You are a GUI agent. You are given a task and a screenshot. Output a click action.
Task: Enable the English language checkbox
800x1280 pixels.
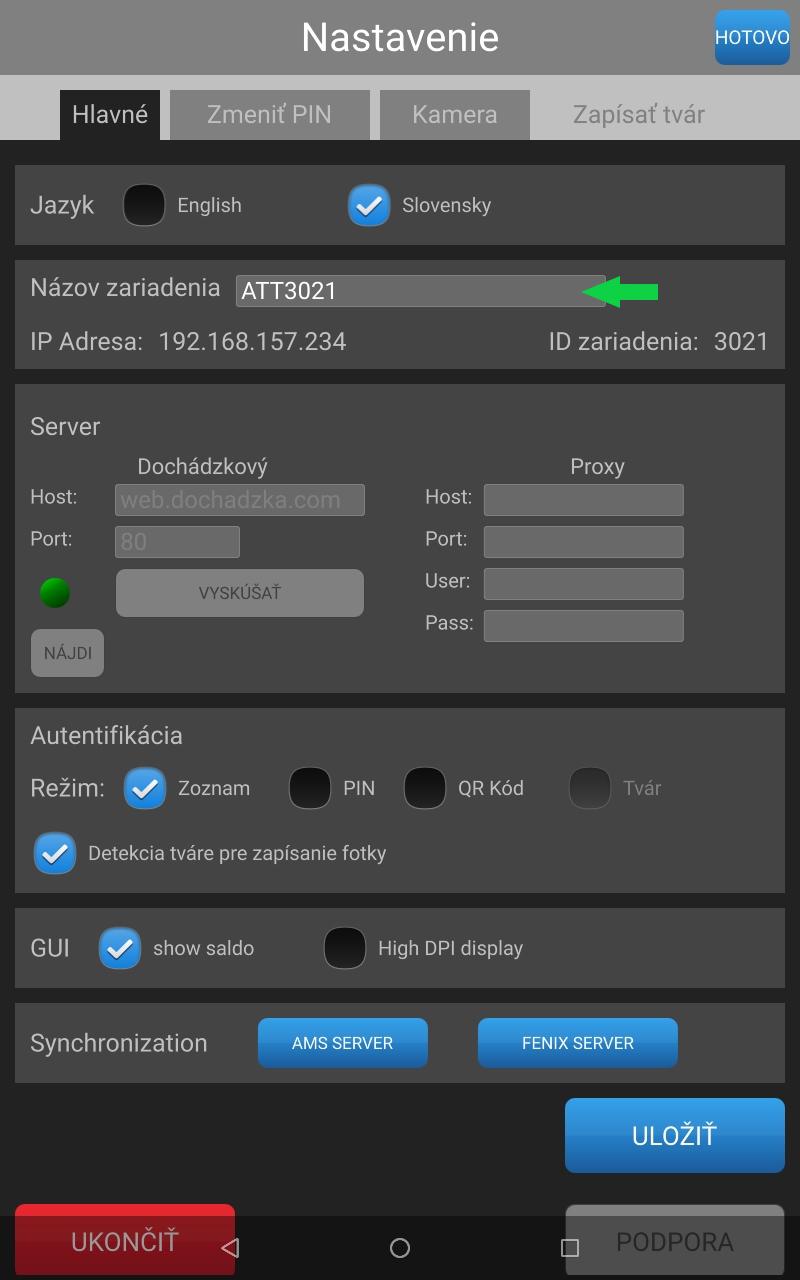(x=144, y=205)
